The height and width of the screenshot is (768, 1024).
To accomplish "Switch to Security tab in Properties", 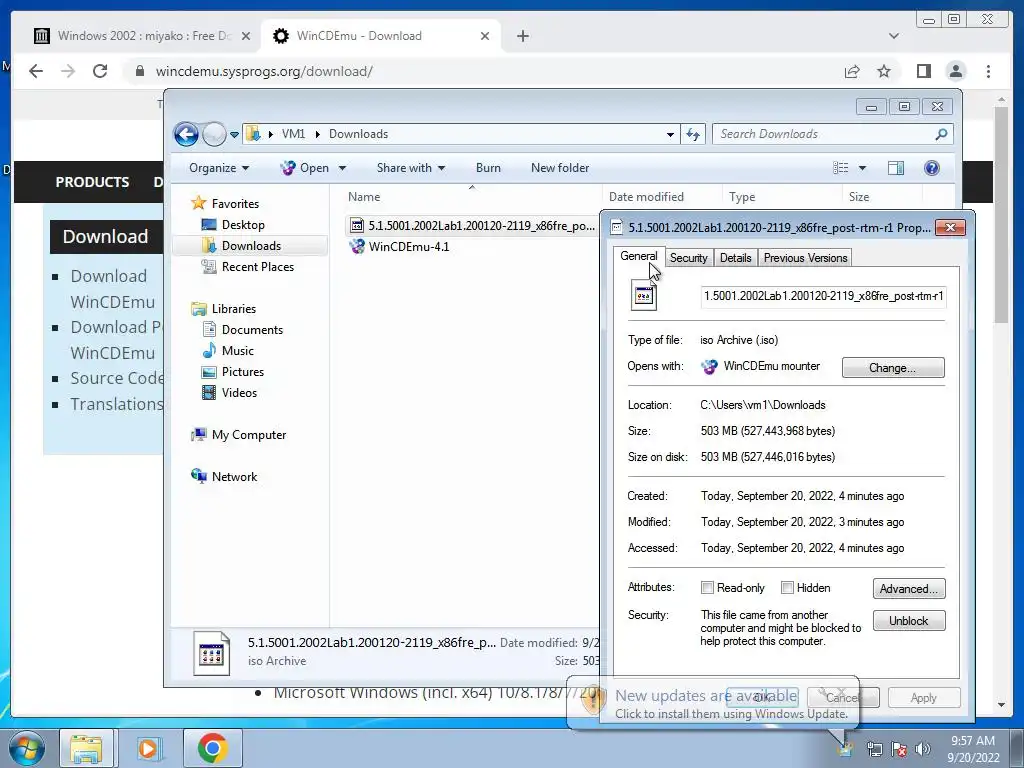I will coord(688,258).
